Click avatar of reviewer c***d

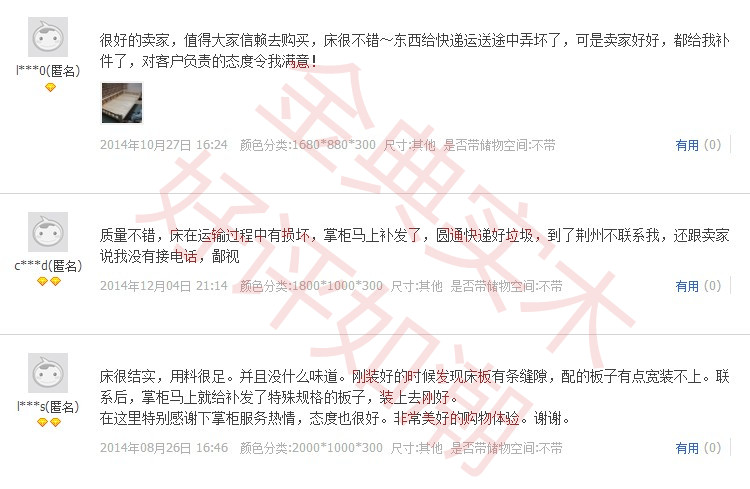[48, 232]
